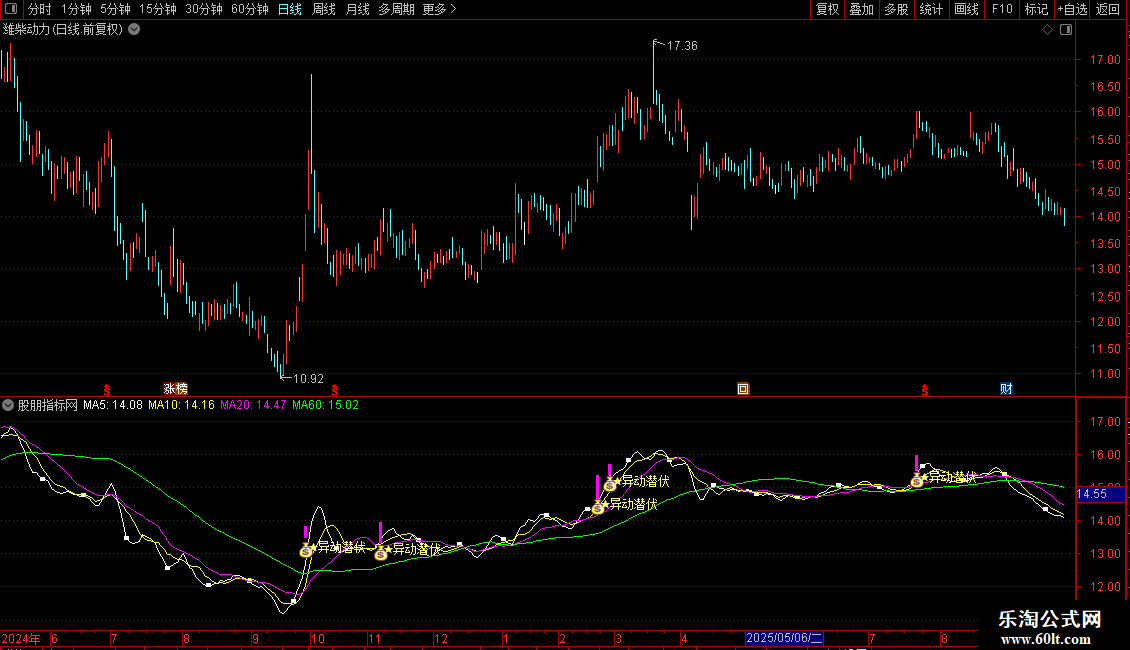Open the 复权 adjustment menu
This screenshot has height=650, width=1130.
[827, 9]
